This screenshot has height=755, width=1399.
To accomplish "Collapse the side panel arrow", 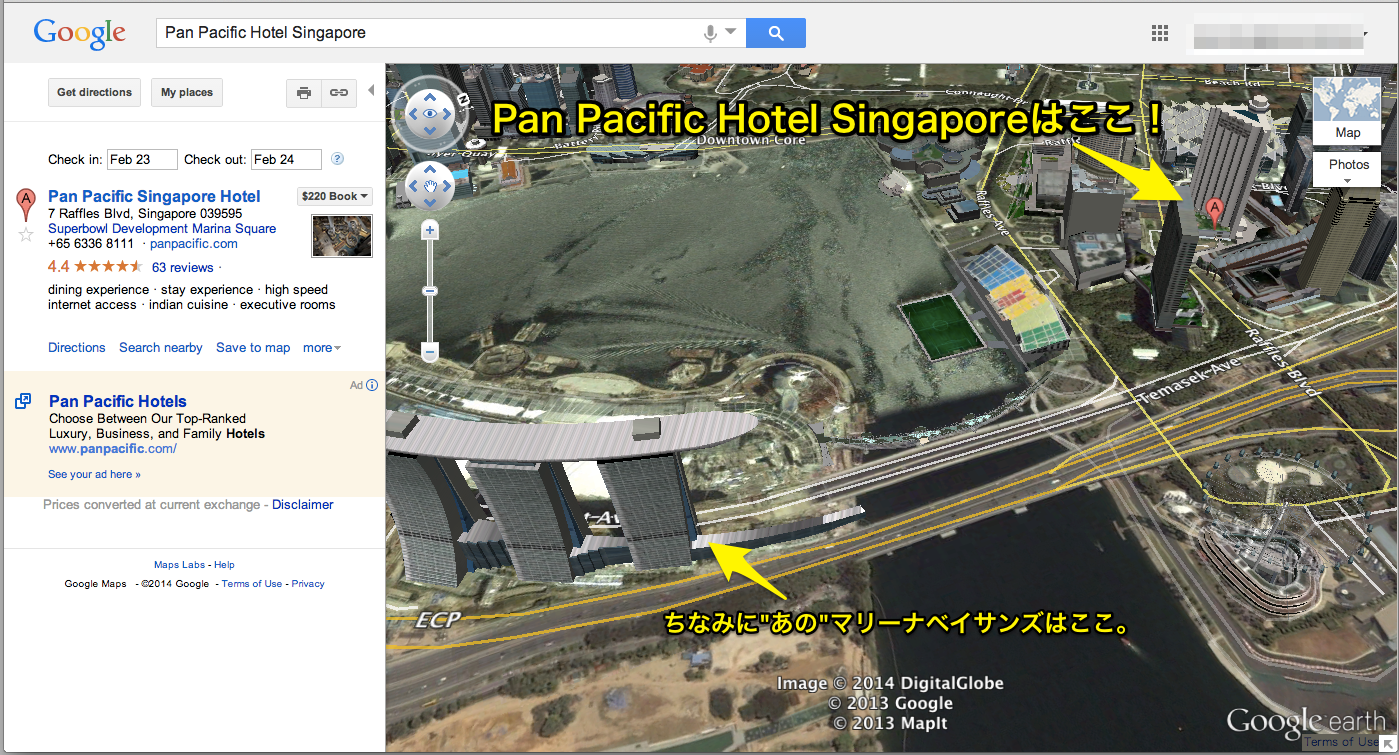I will click(371, 91).
